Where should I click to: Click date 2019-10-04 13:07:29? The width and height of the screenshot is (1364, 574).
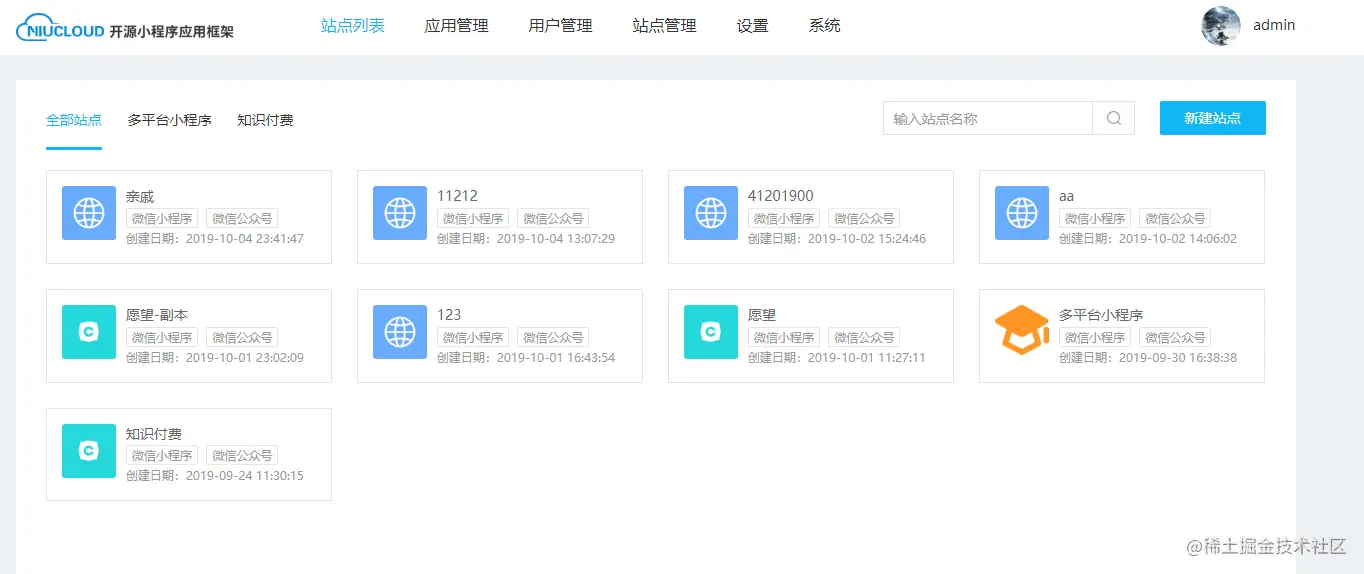[x=556, y=239]
